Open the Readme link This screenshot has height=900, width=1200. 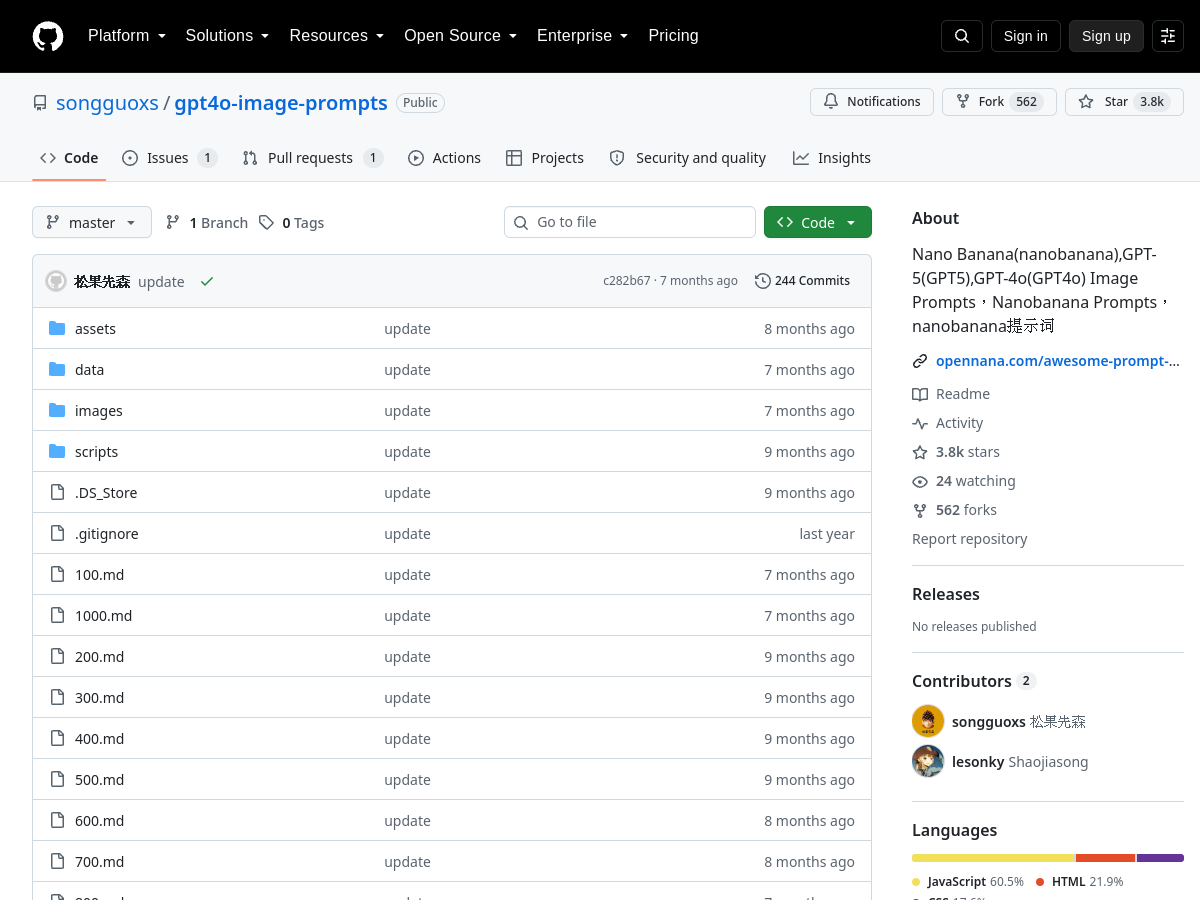coord(951,394)
